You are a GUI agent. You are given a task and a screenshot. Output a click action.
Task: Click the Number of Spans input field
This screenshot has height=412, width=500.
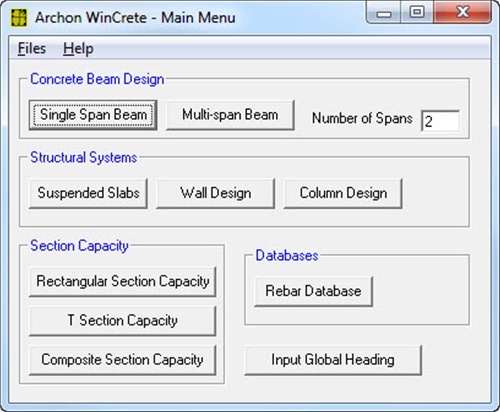click(441, 121)
